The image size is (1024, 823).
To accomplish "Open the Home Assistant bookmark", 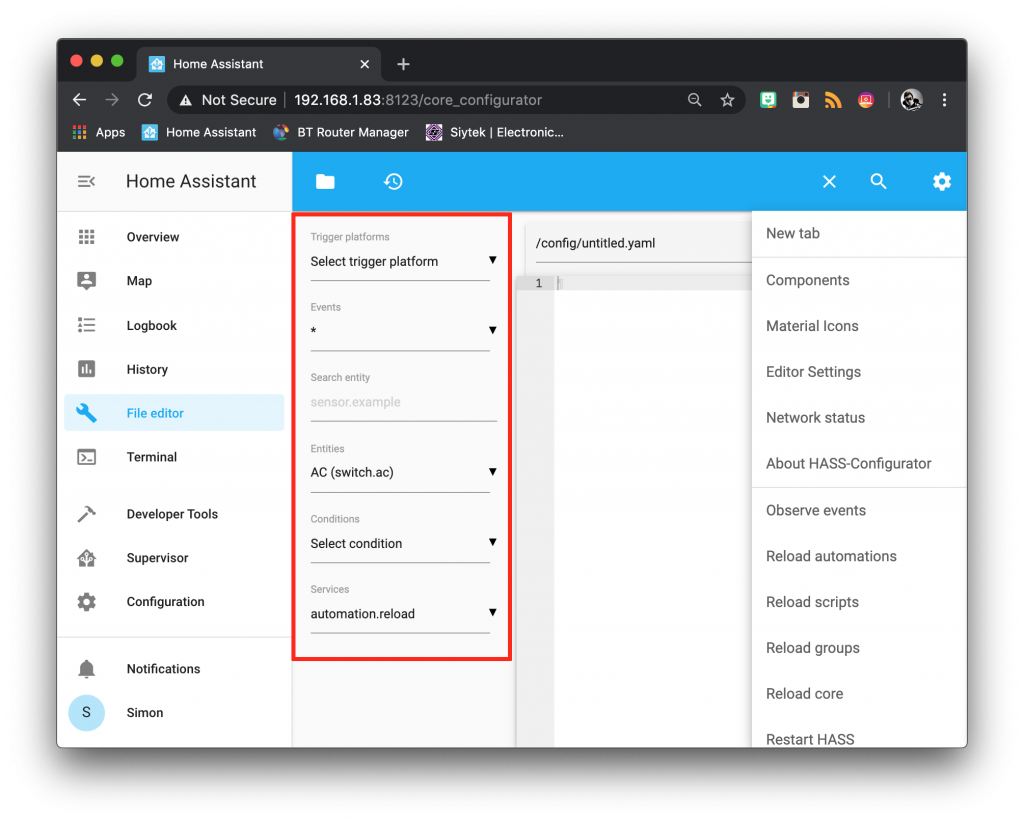I will coord(200,133).
